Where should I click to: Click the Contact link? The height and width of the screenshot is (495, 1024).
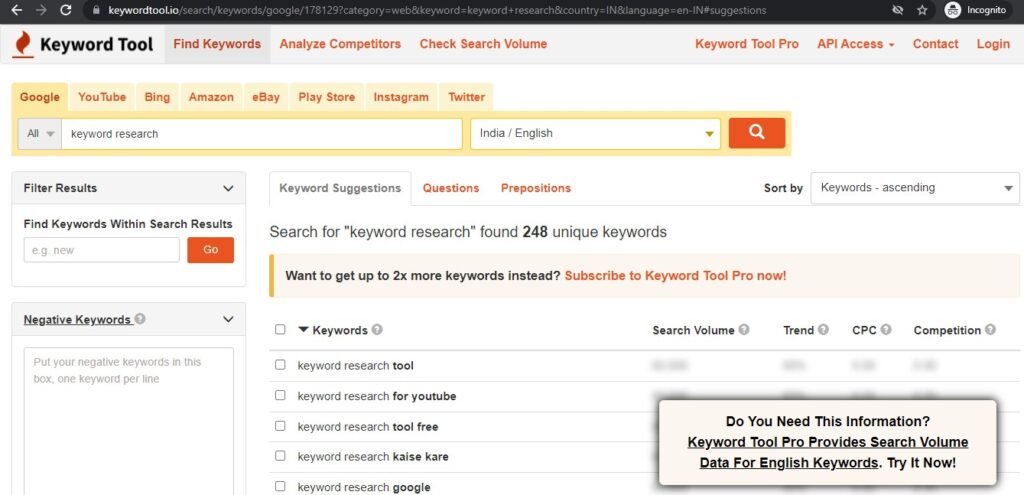[935, 44]
